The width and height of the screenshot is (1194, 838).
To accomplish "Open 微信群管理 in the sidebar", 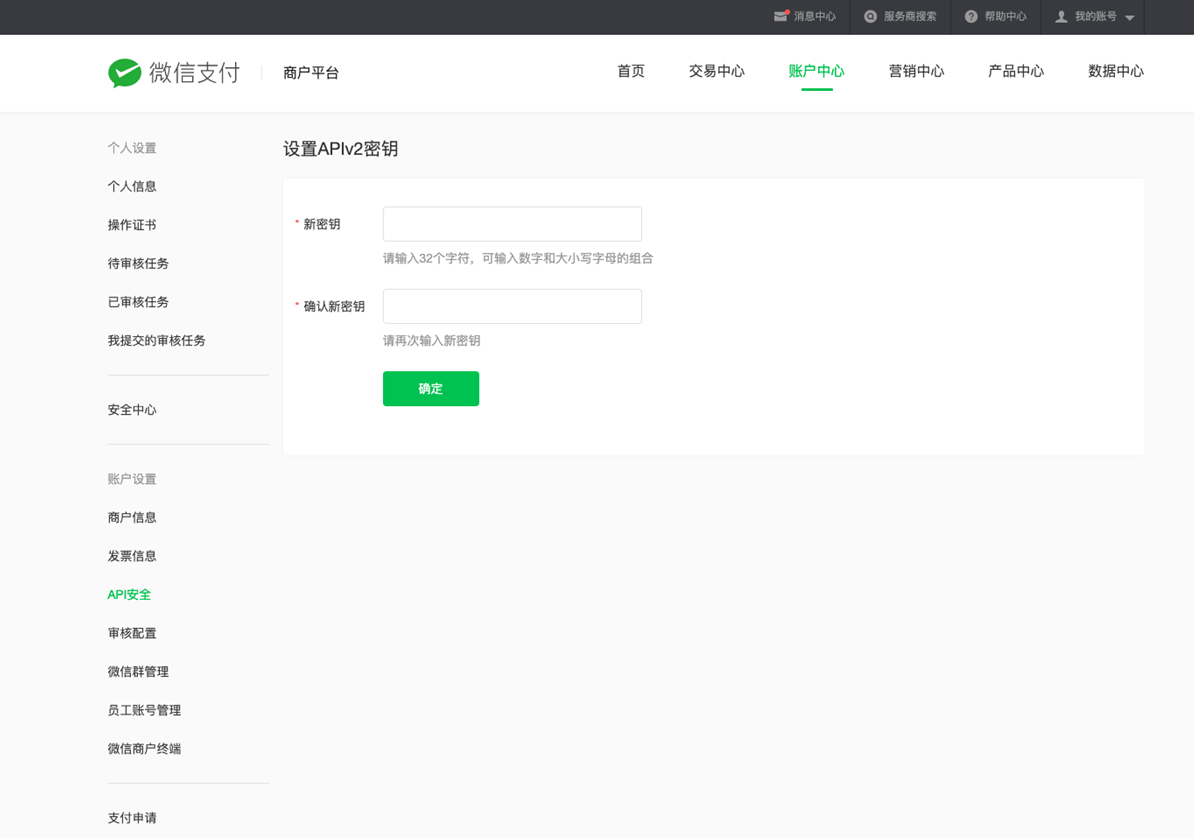I will click(x=138, y=672).
